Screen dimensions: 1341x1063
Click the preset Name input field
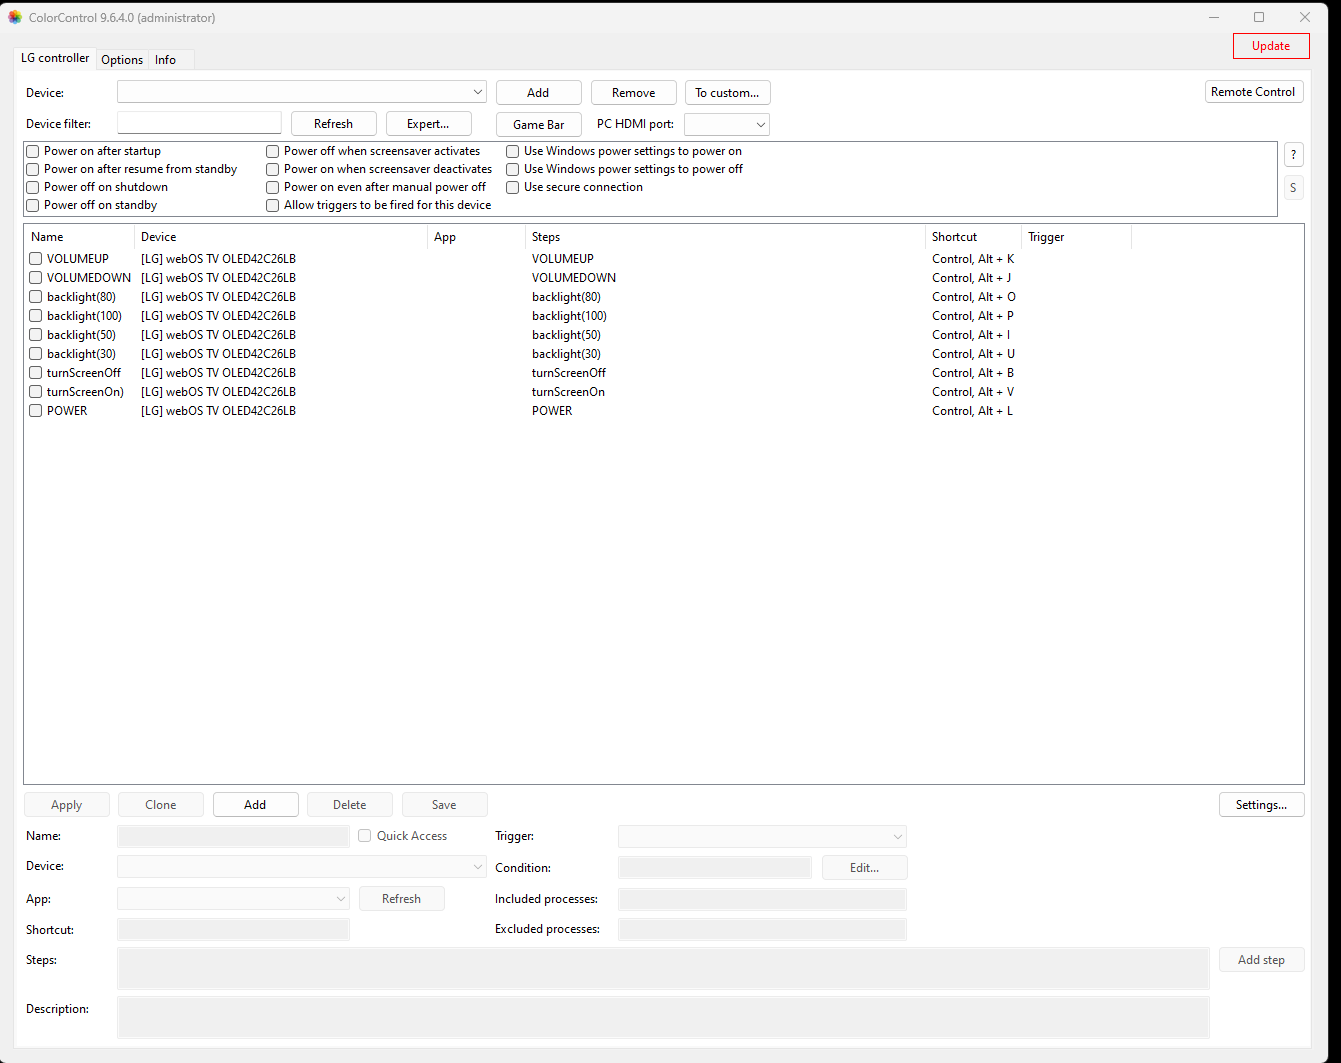point(233,836)
